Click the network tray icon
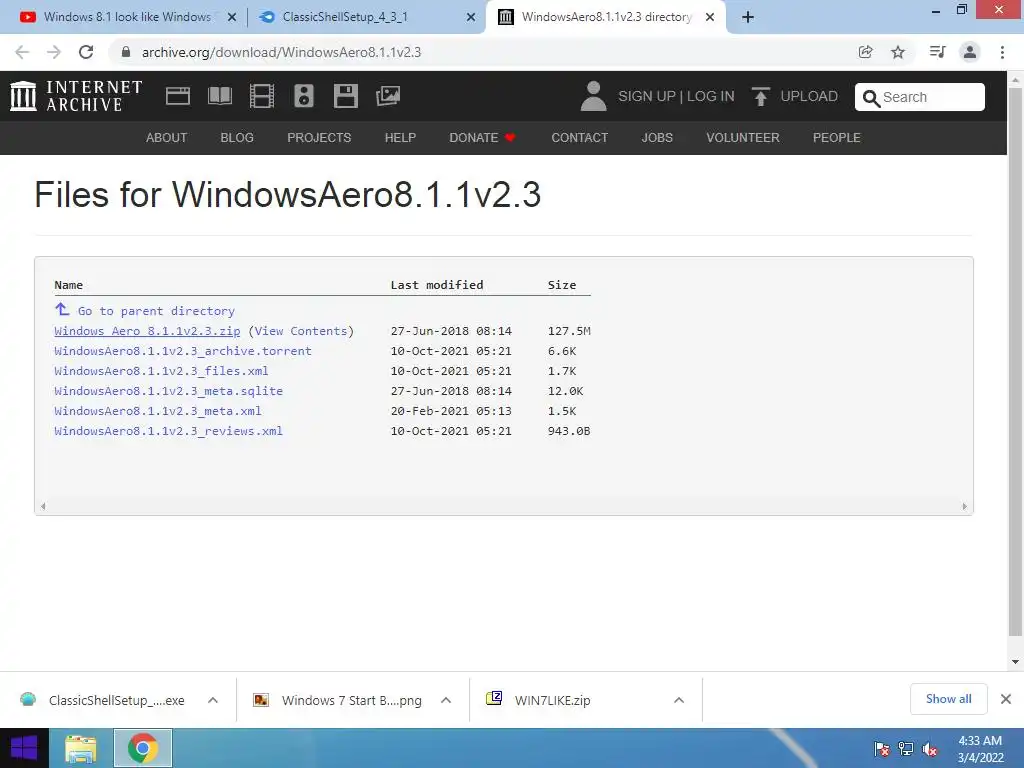This screenshot has height=768, width=1024. [905, 749]
